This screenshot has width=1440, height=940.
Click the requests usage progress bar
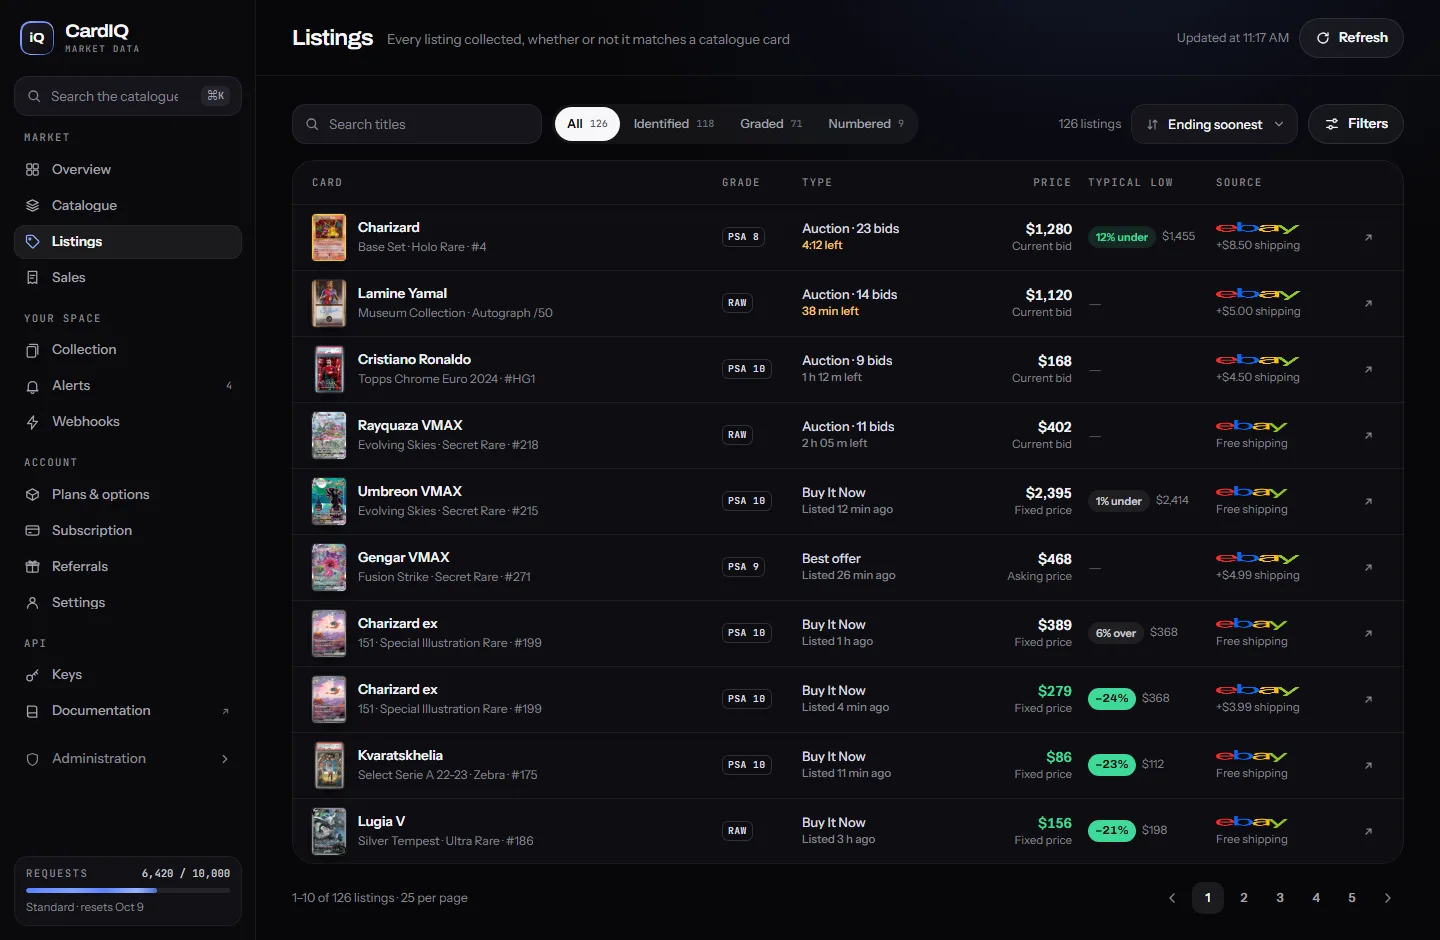click(x=128, y=890)
